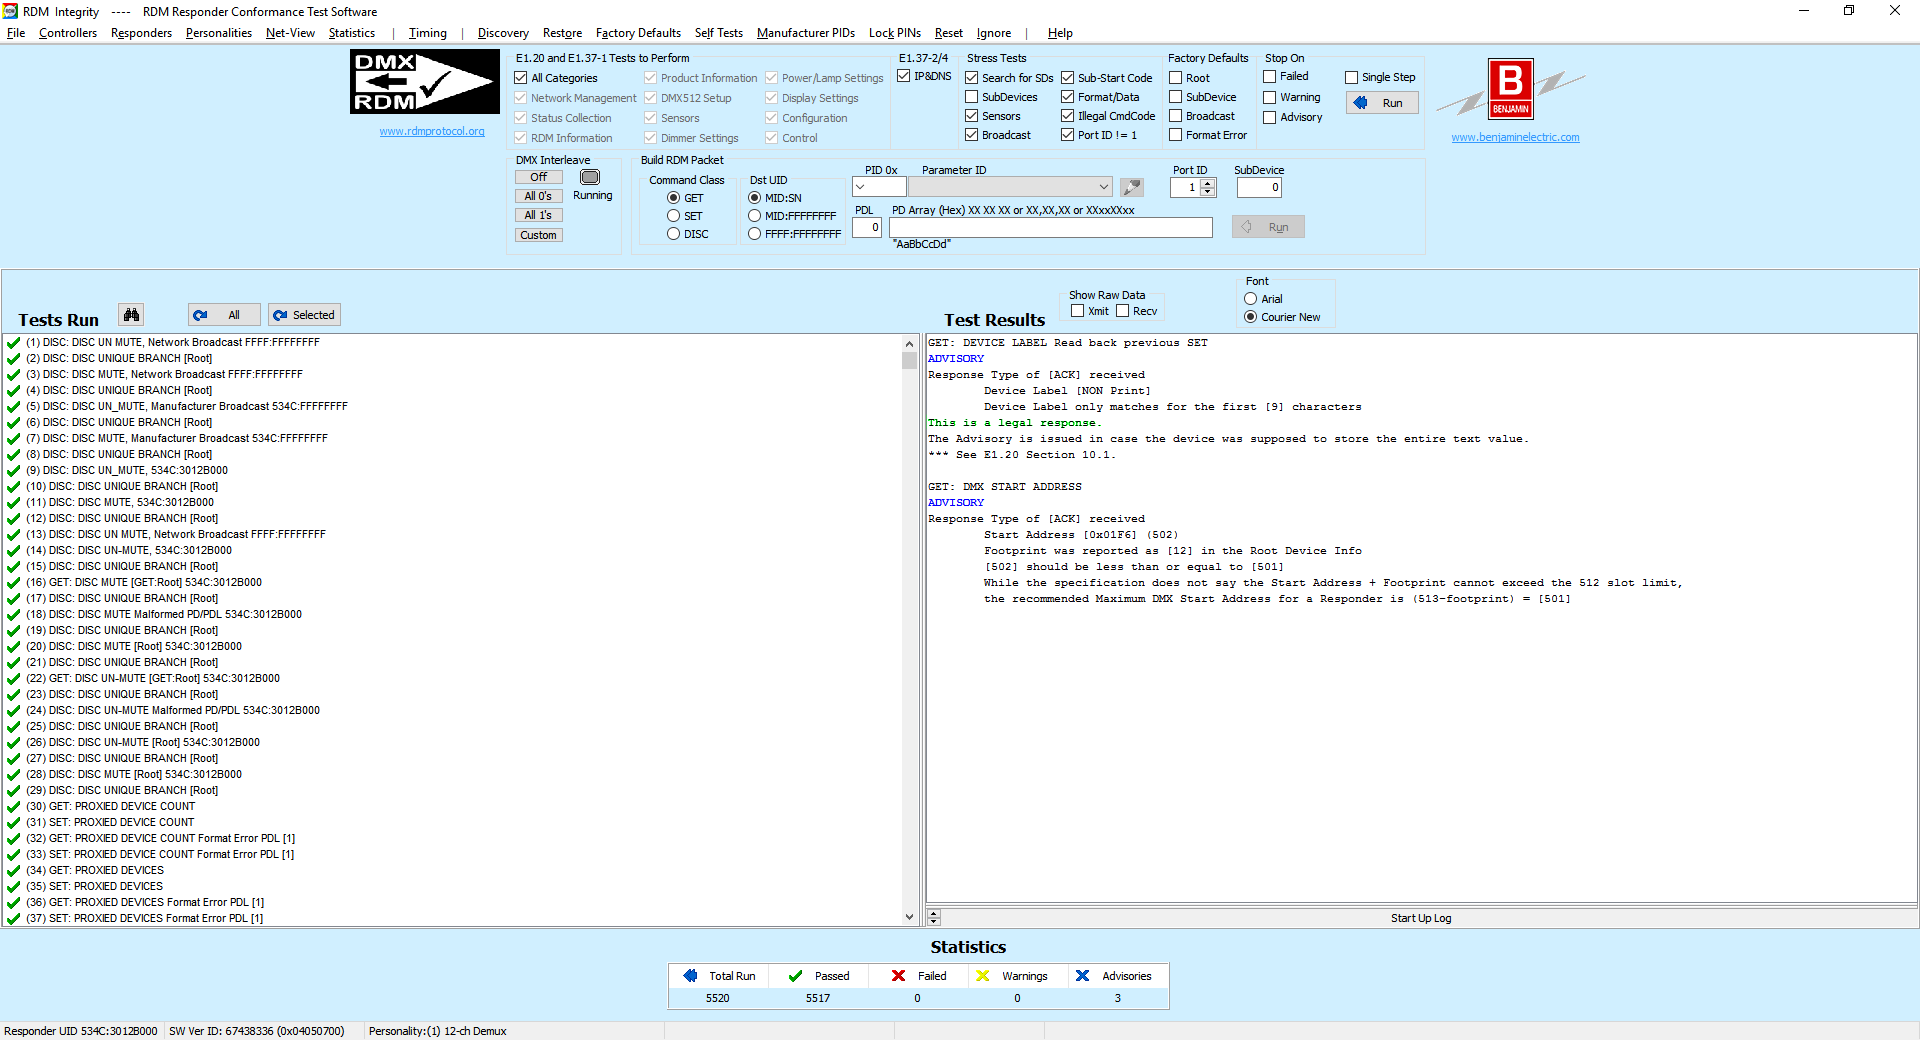Open the Manufacturer PIDs menu
1920x1040 pixels.
[x=805, y=33]
